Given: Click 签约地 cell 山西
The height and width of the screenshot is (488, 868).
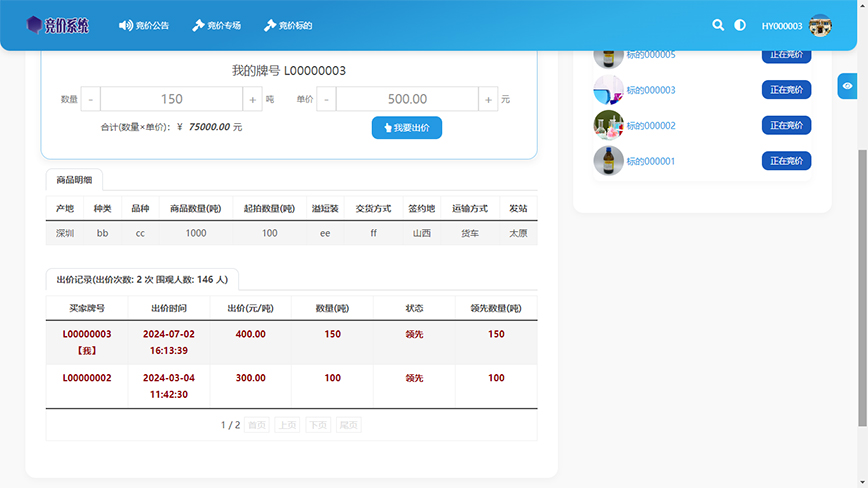Looking at the screenshot, I should coord(422,233).
